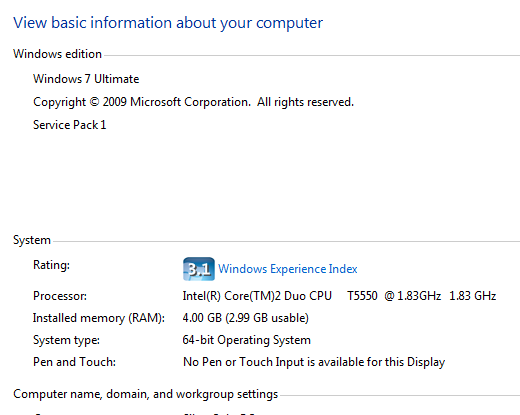Click the 4.00 GB (2.99 GB usable) value

(246, 318)
